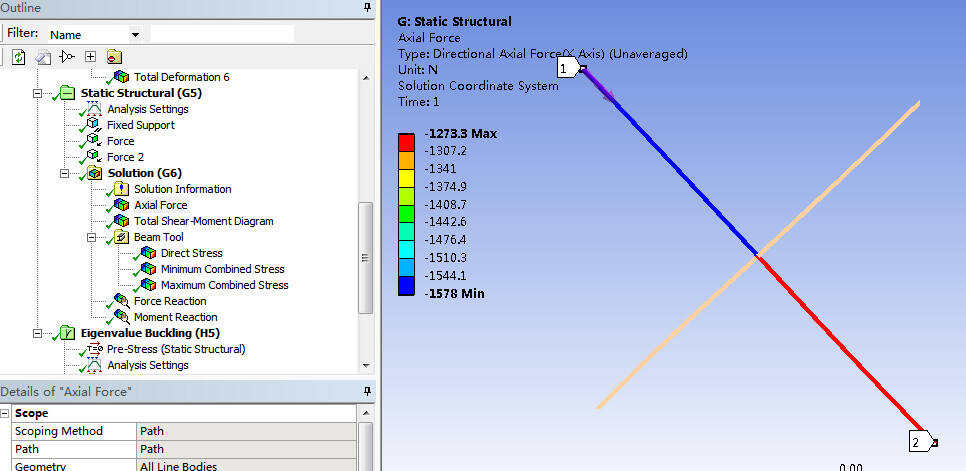Click the folder icon in Outline toolbar
Image resolution: width=966 pixels, height=471 pixels.
pos(114,57)
